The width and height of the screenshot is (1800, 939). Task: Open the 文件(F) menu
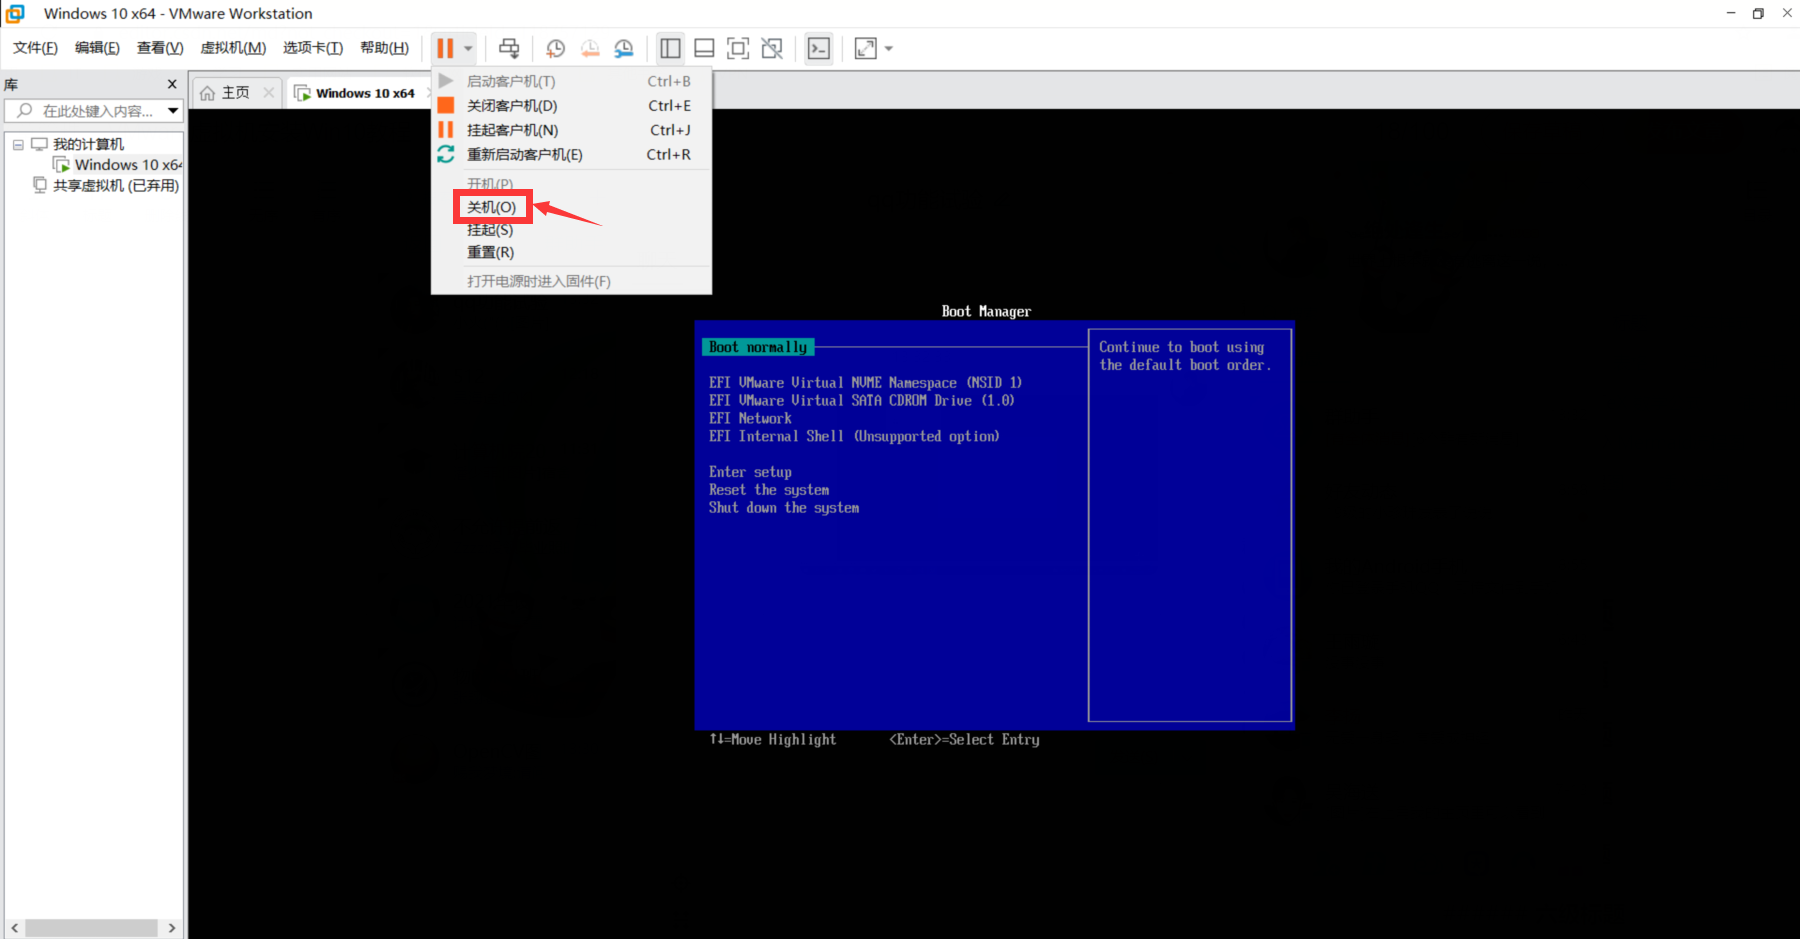pyautogui.click(x=35, y=48)
